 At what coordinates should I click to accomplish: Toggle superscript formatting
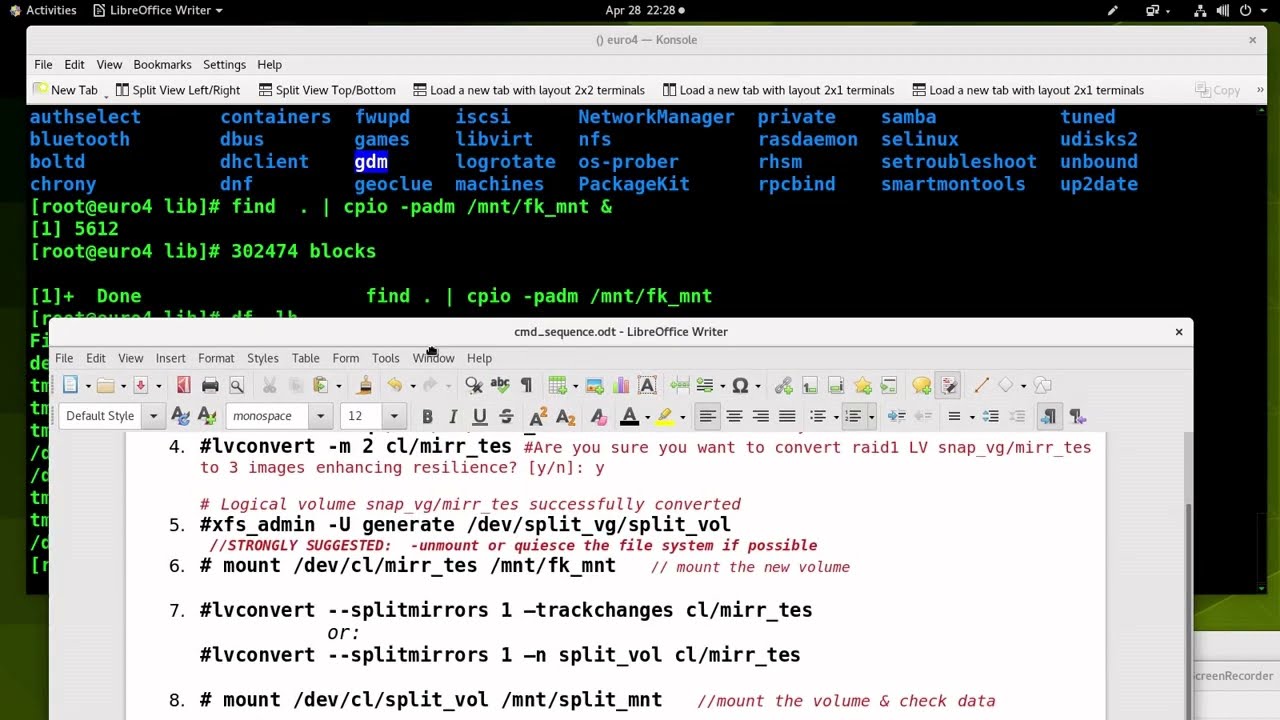[539, 416]
